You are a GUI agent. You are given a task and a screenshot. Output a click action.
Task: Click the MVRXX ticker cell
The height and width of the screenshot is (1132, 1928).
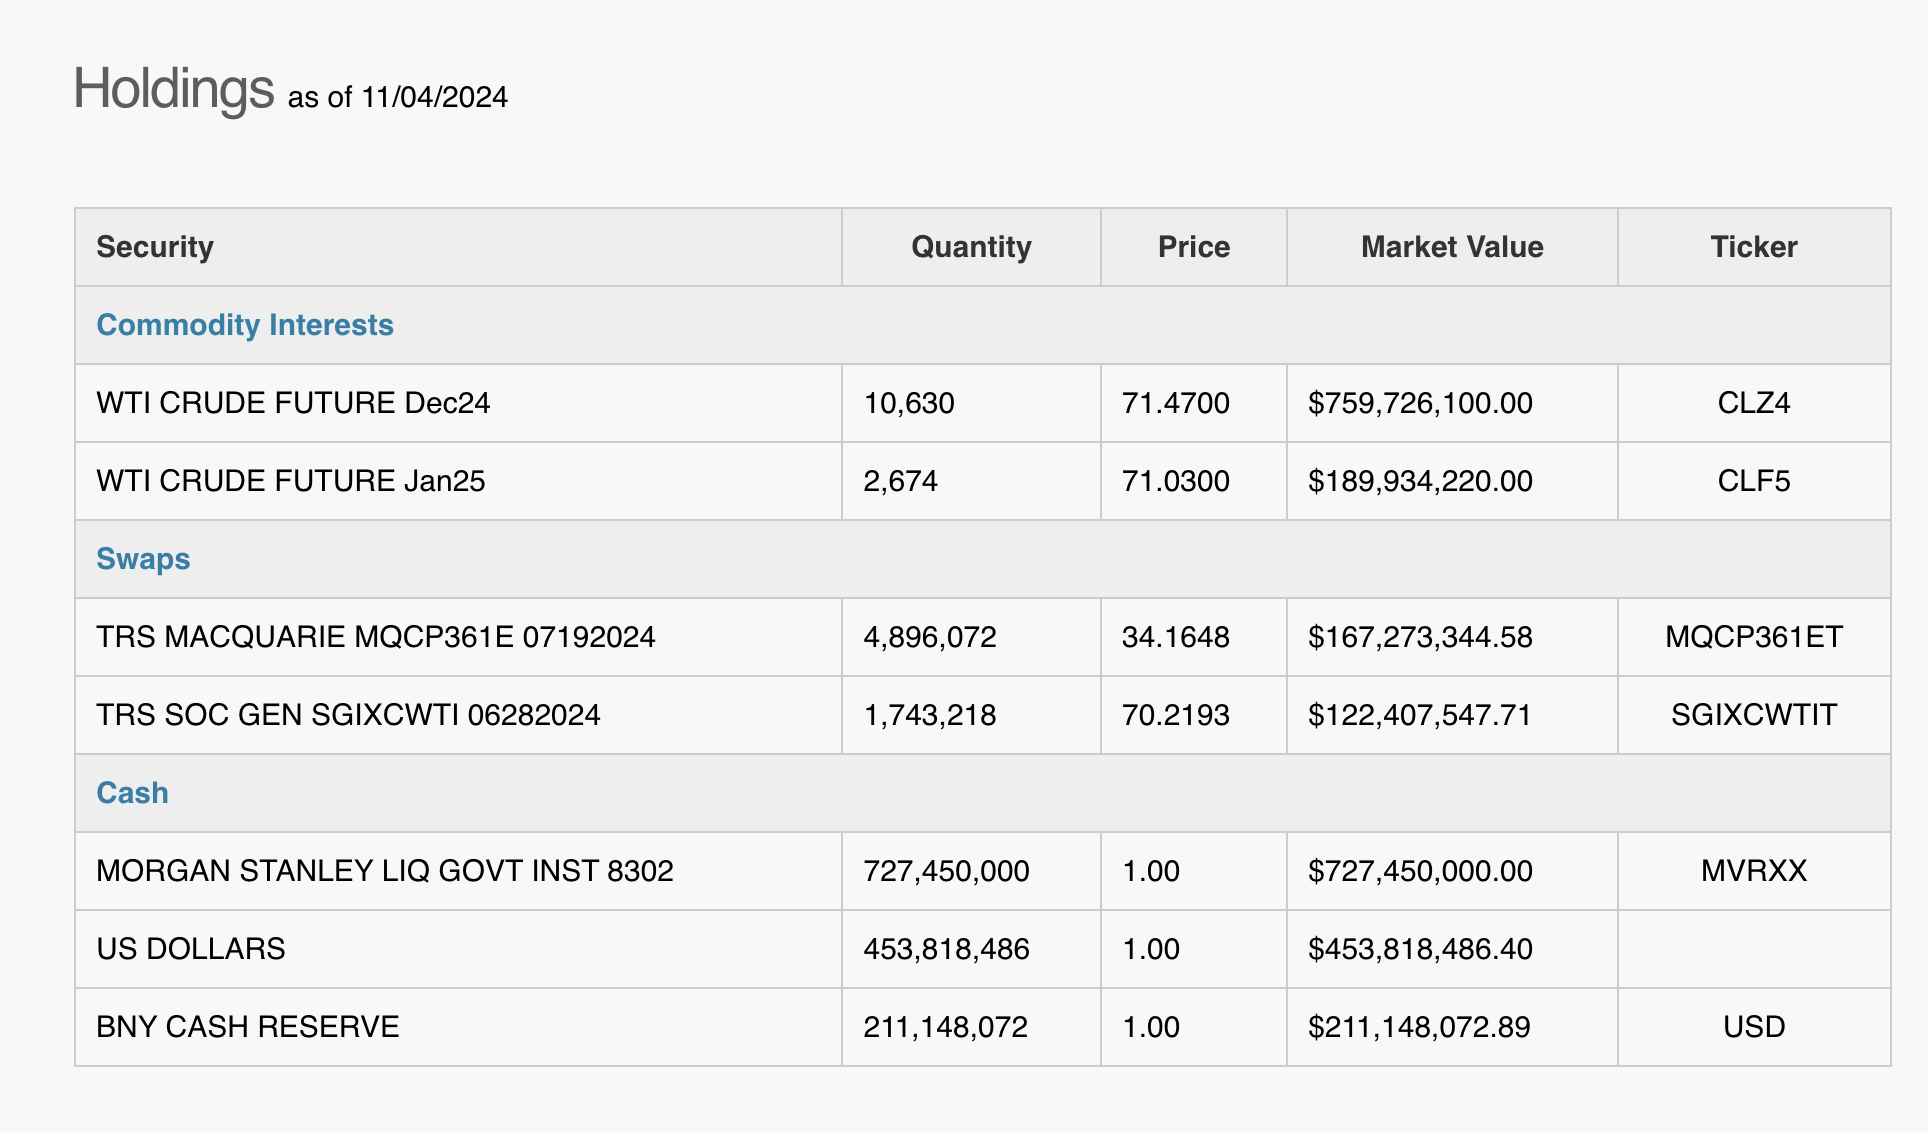pos(1753,871)
